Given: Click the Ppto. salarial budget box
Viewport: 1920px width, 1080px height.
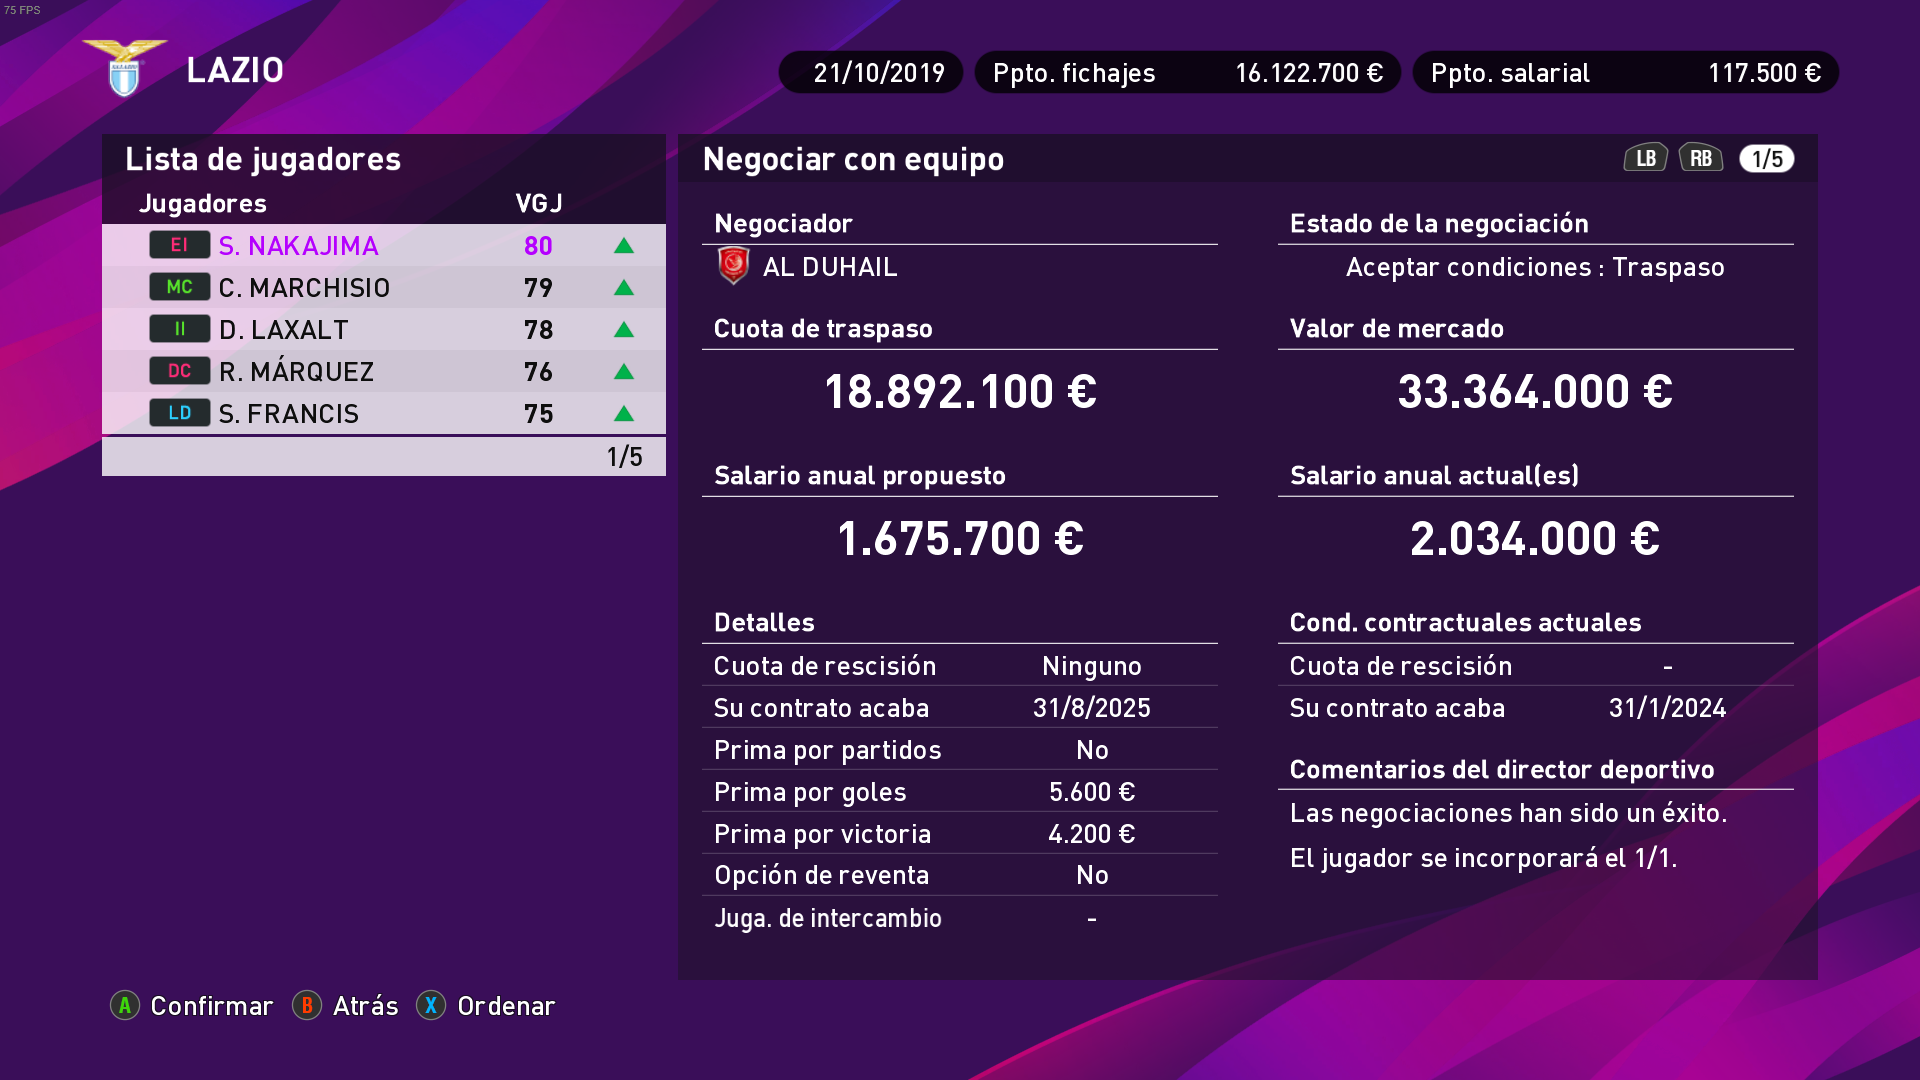Looking at the screenshot, I should [x=1625, y=73].
